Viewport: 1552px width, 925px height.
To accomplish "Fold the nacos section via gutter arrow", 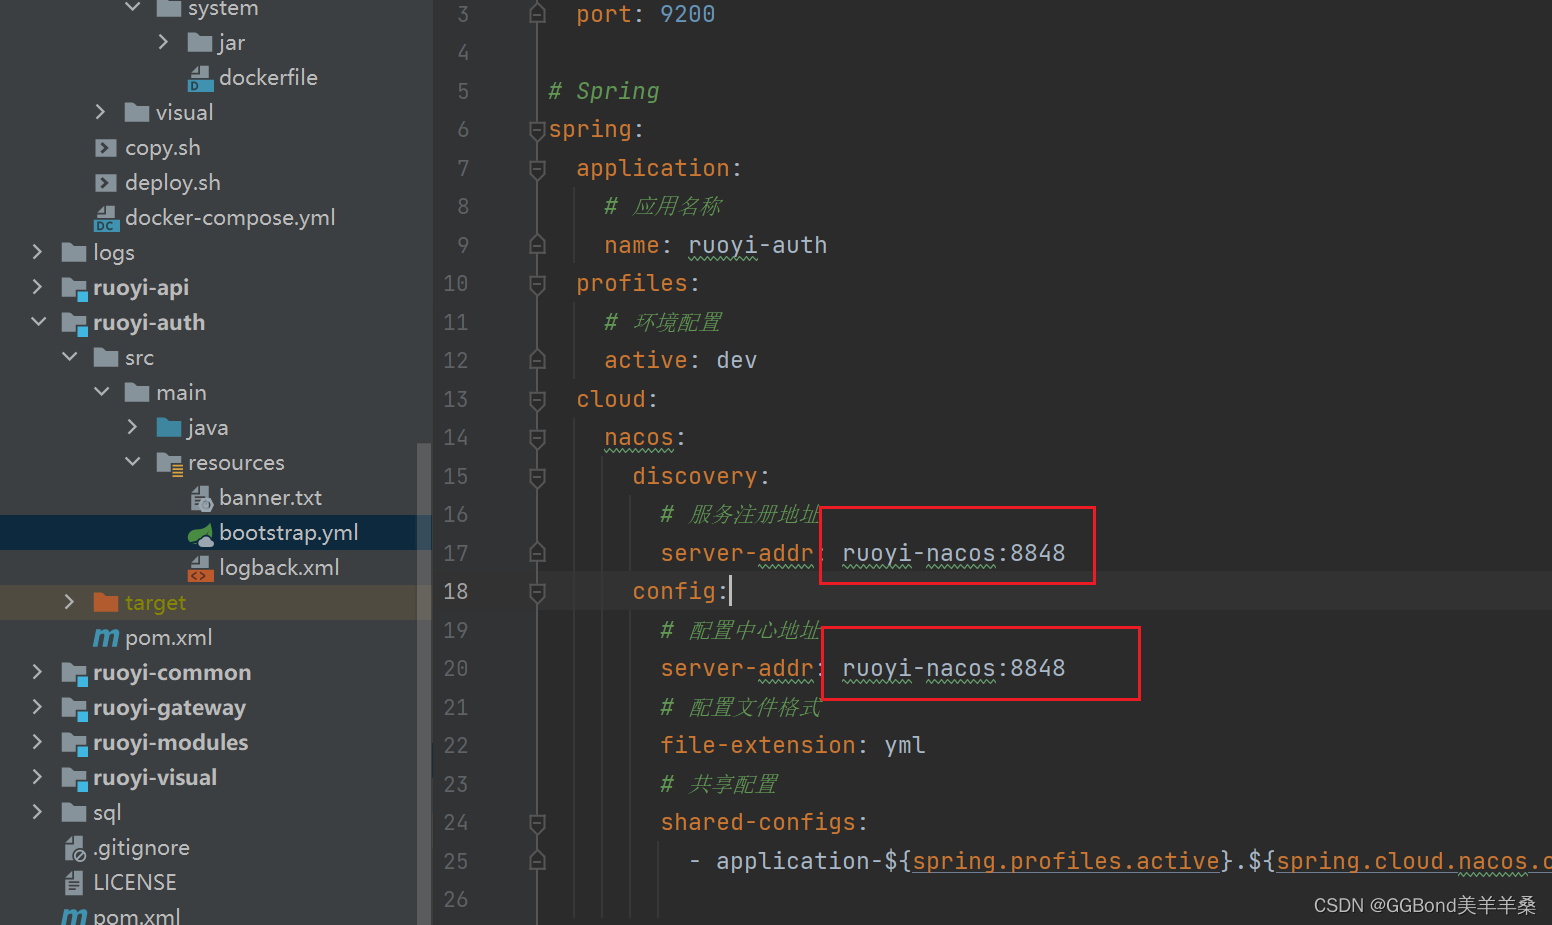I will [537, 438].
